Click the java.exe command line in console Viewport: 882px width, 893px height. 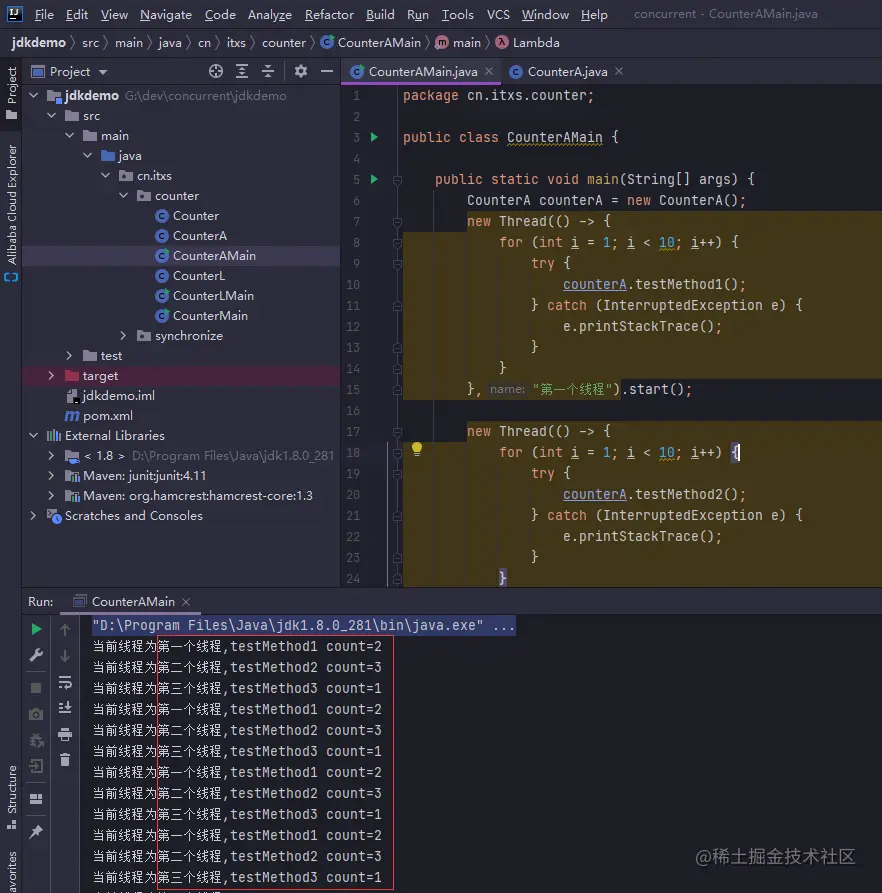(x=303, y=625)
